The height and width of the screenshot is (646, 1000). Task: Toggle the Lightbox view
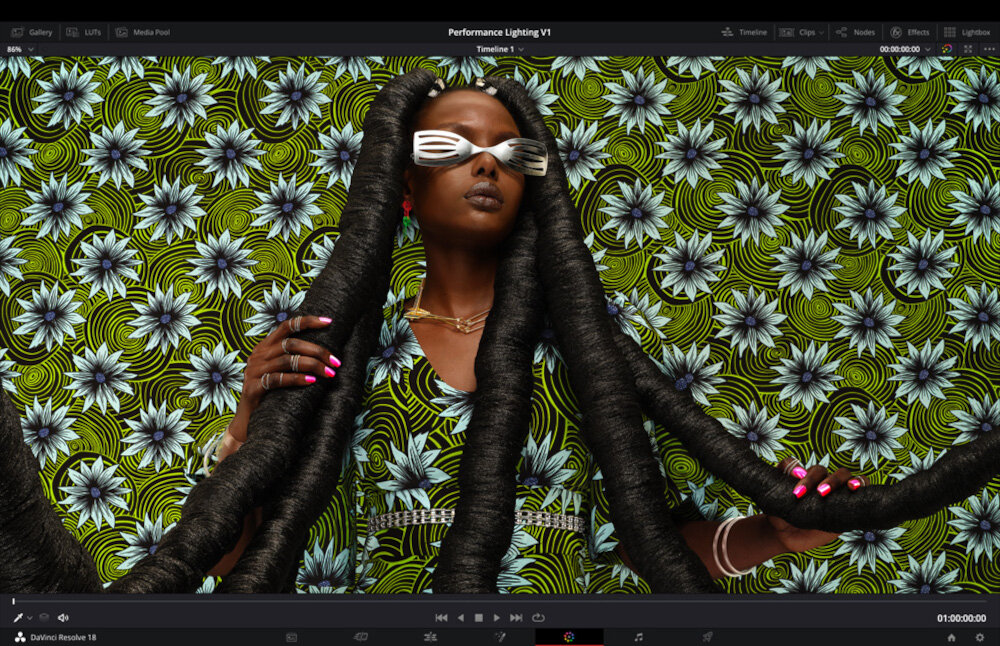967,32
